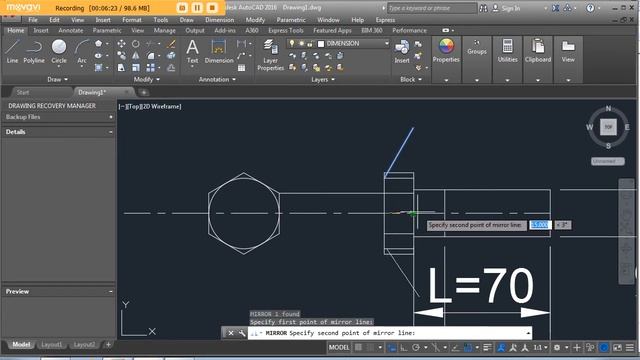Toggle dynamic input in status bar
The height and width of the screenshot is (360, 640).
point(391,347)
